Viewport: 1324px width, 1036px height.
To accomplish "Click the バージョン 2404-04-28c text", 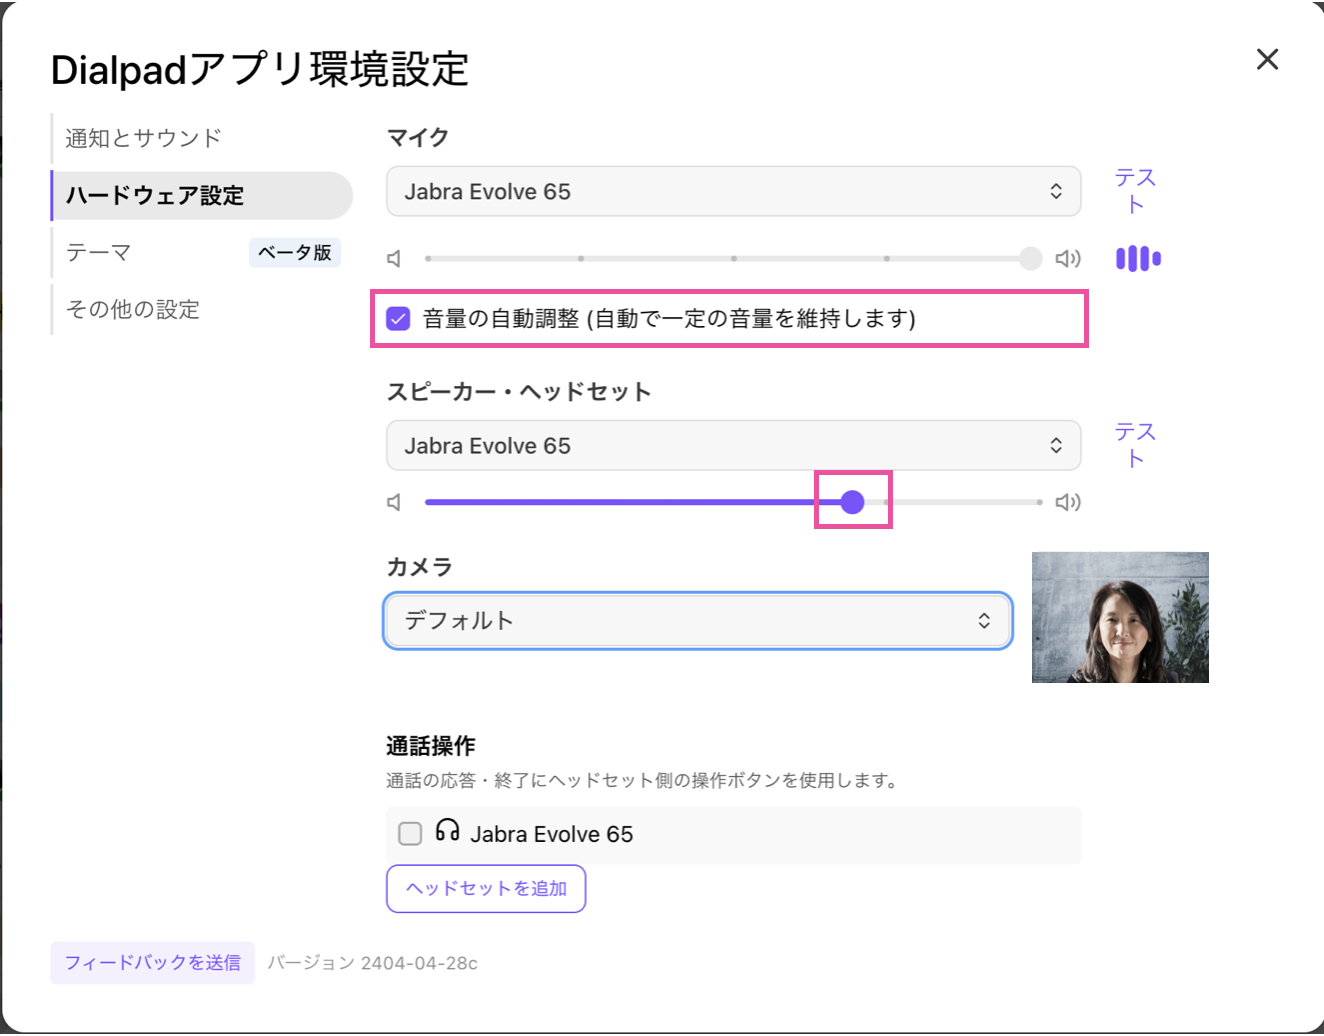I will coord(372,963).
